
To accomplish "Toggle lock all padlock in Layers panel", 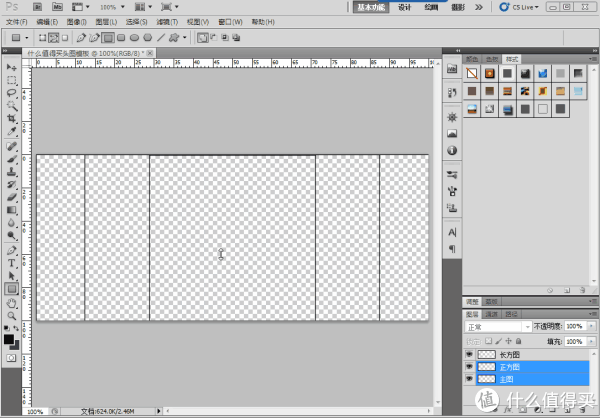I will point(518,341).
